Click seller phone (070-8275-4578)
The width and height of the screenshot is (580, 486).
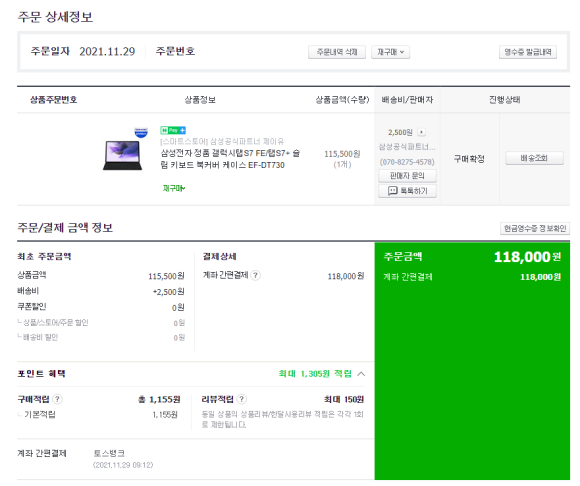click(x=407, y=162)
